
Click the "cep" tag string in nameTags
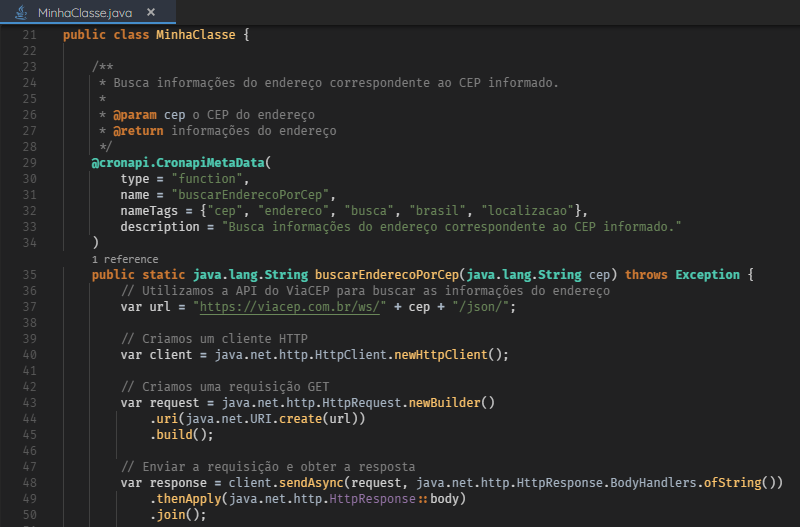pyautogui.click(x=225, y=211)
